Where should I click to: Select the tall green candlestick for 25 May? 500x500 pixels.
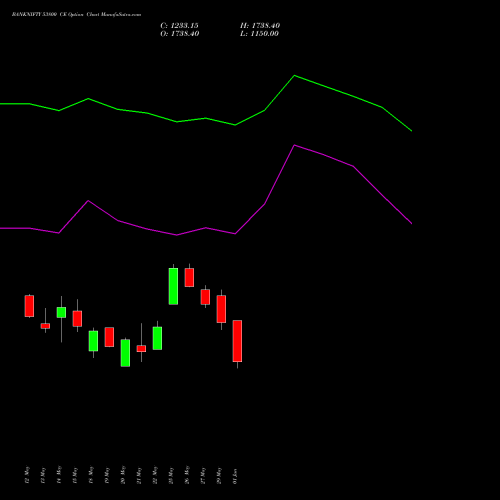click(173, 286)
